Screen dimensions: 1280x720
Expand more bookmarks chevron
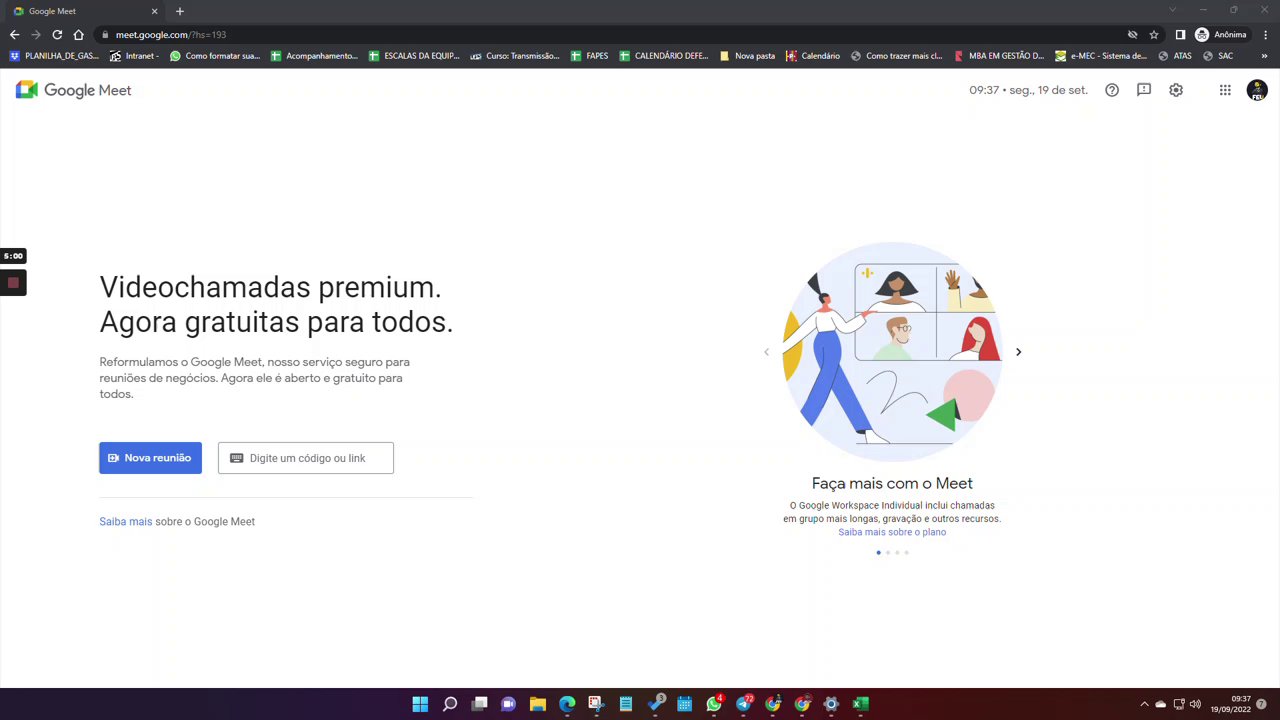(1265, 56)
